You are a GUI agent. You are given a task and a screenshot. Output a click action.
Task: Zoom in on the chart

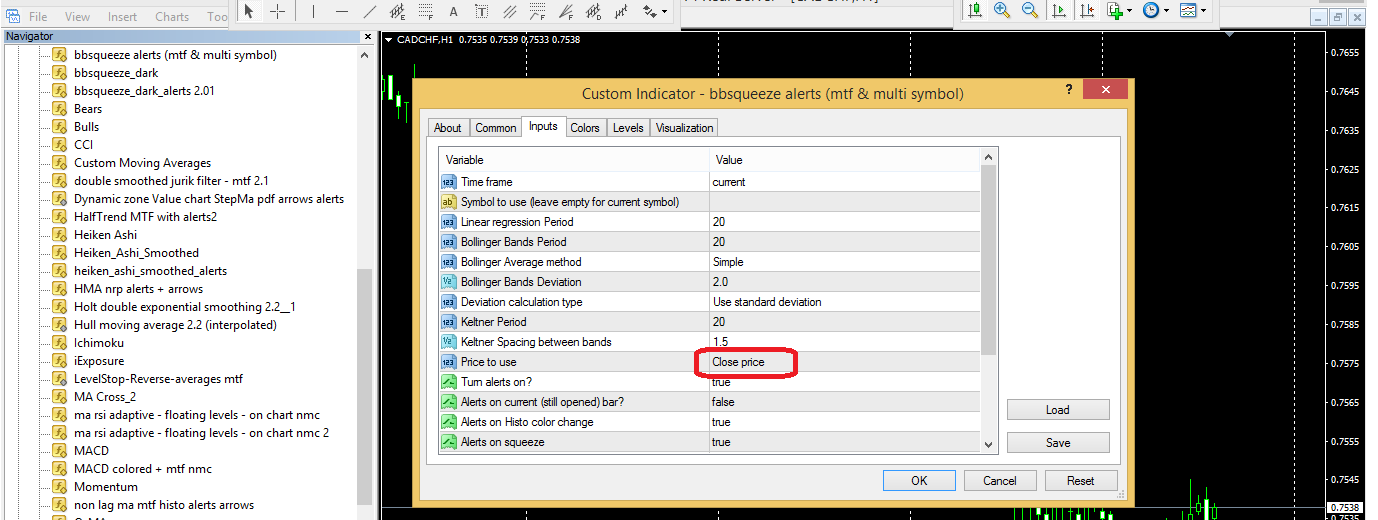point(1002,10)
